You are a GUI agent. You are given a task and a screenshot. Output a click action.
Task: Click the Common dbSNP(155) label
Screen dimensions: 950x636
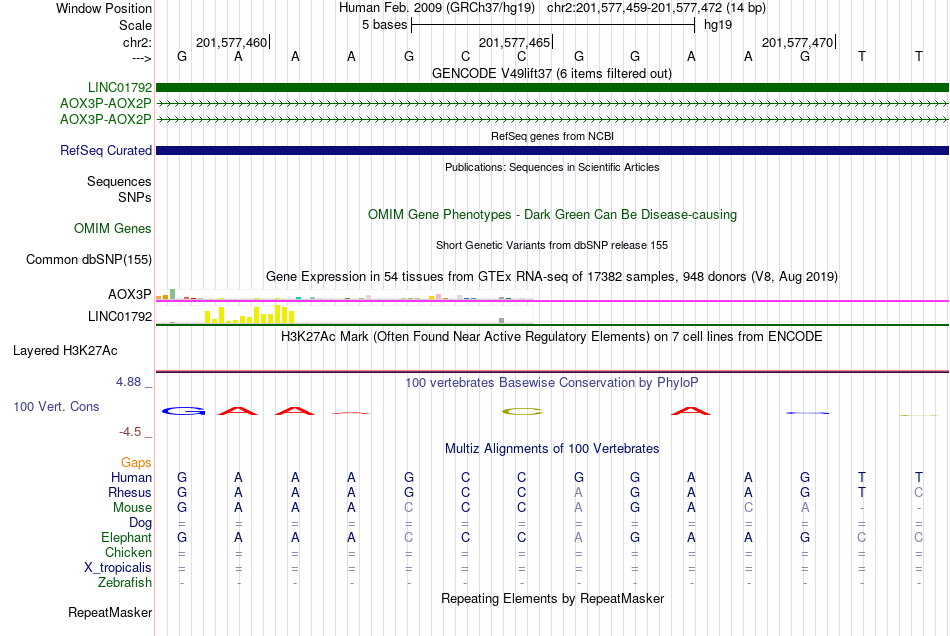[89, 260]
